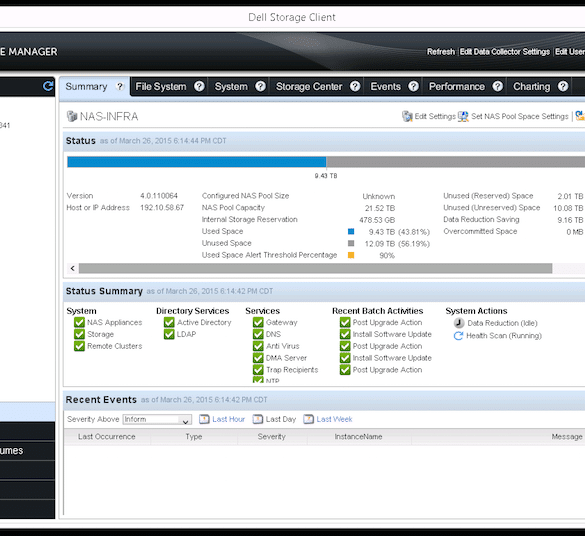Screen dimensions: 585x536
Task: Sort by the Last Occurrence column header
Action: pos(107,436)
